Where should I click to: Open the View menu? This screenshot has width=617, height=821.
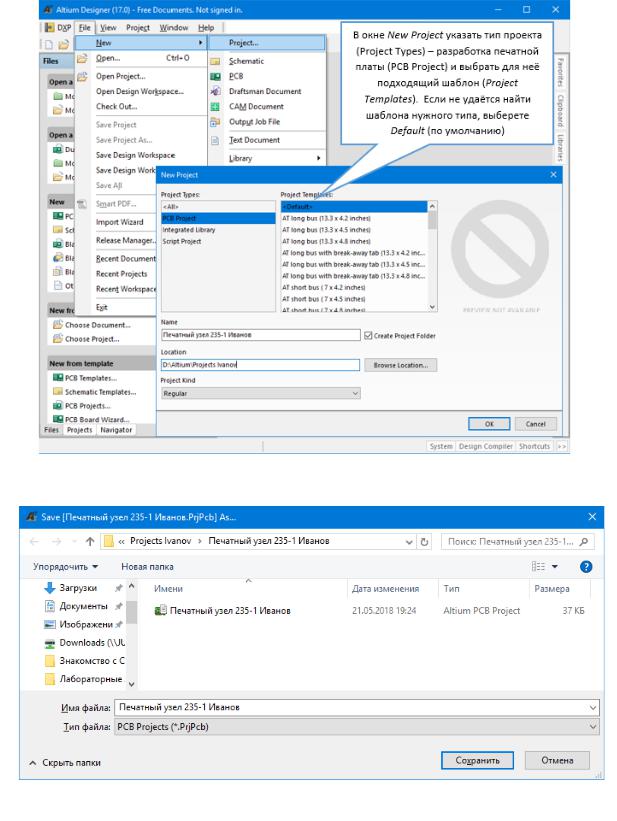pyautogui.click(x=108, y=28)
